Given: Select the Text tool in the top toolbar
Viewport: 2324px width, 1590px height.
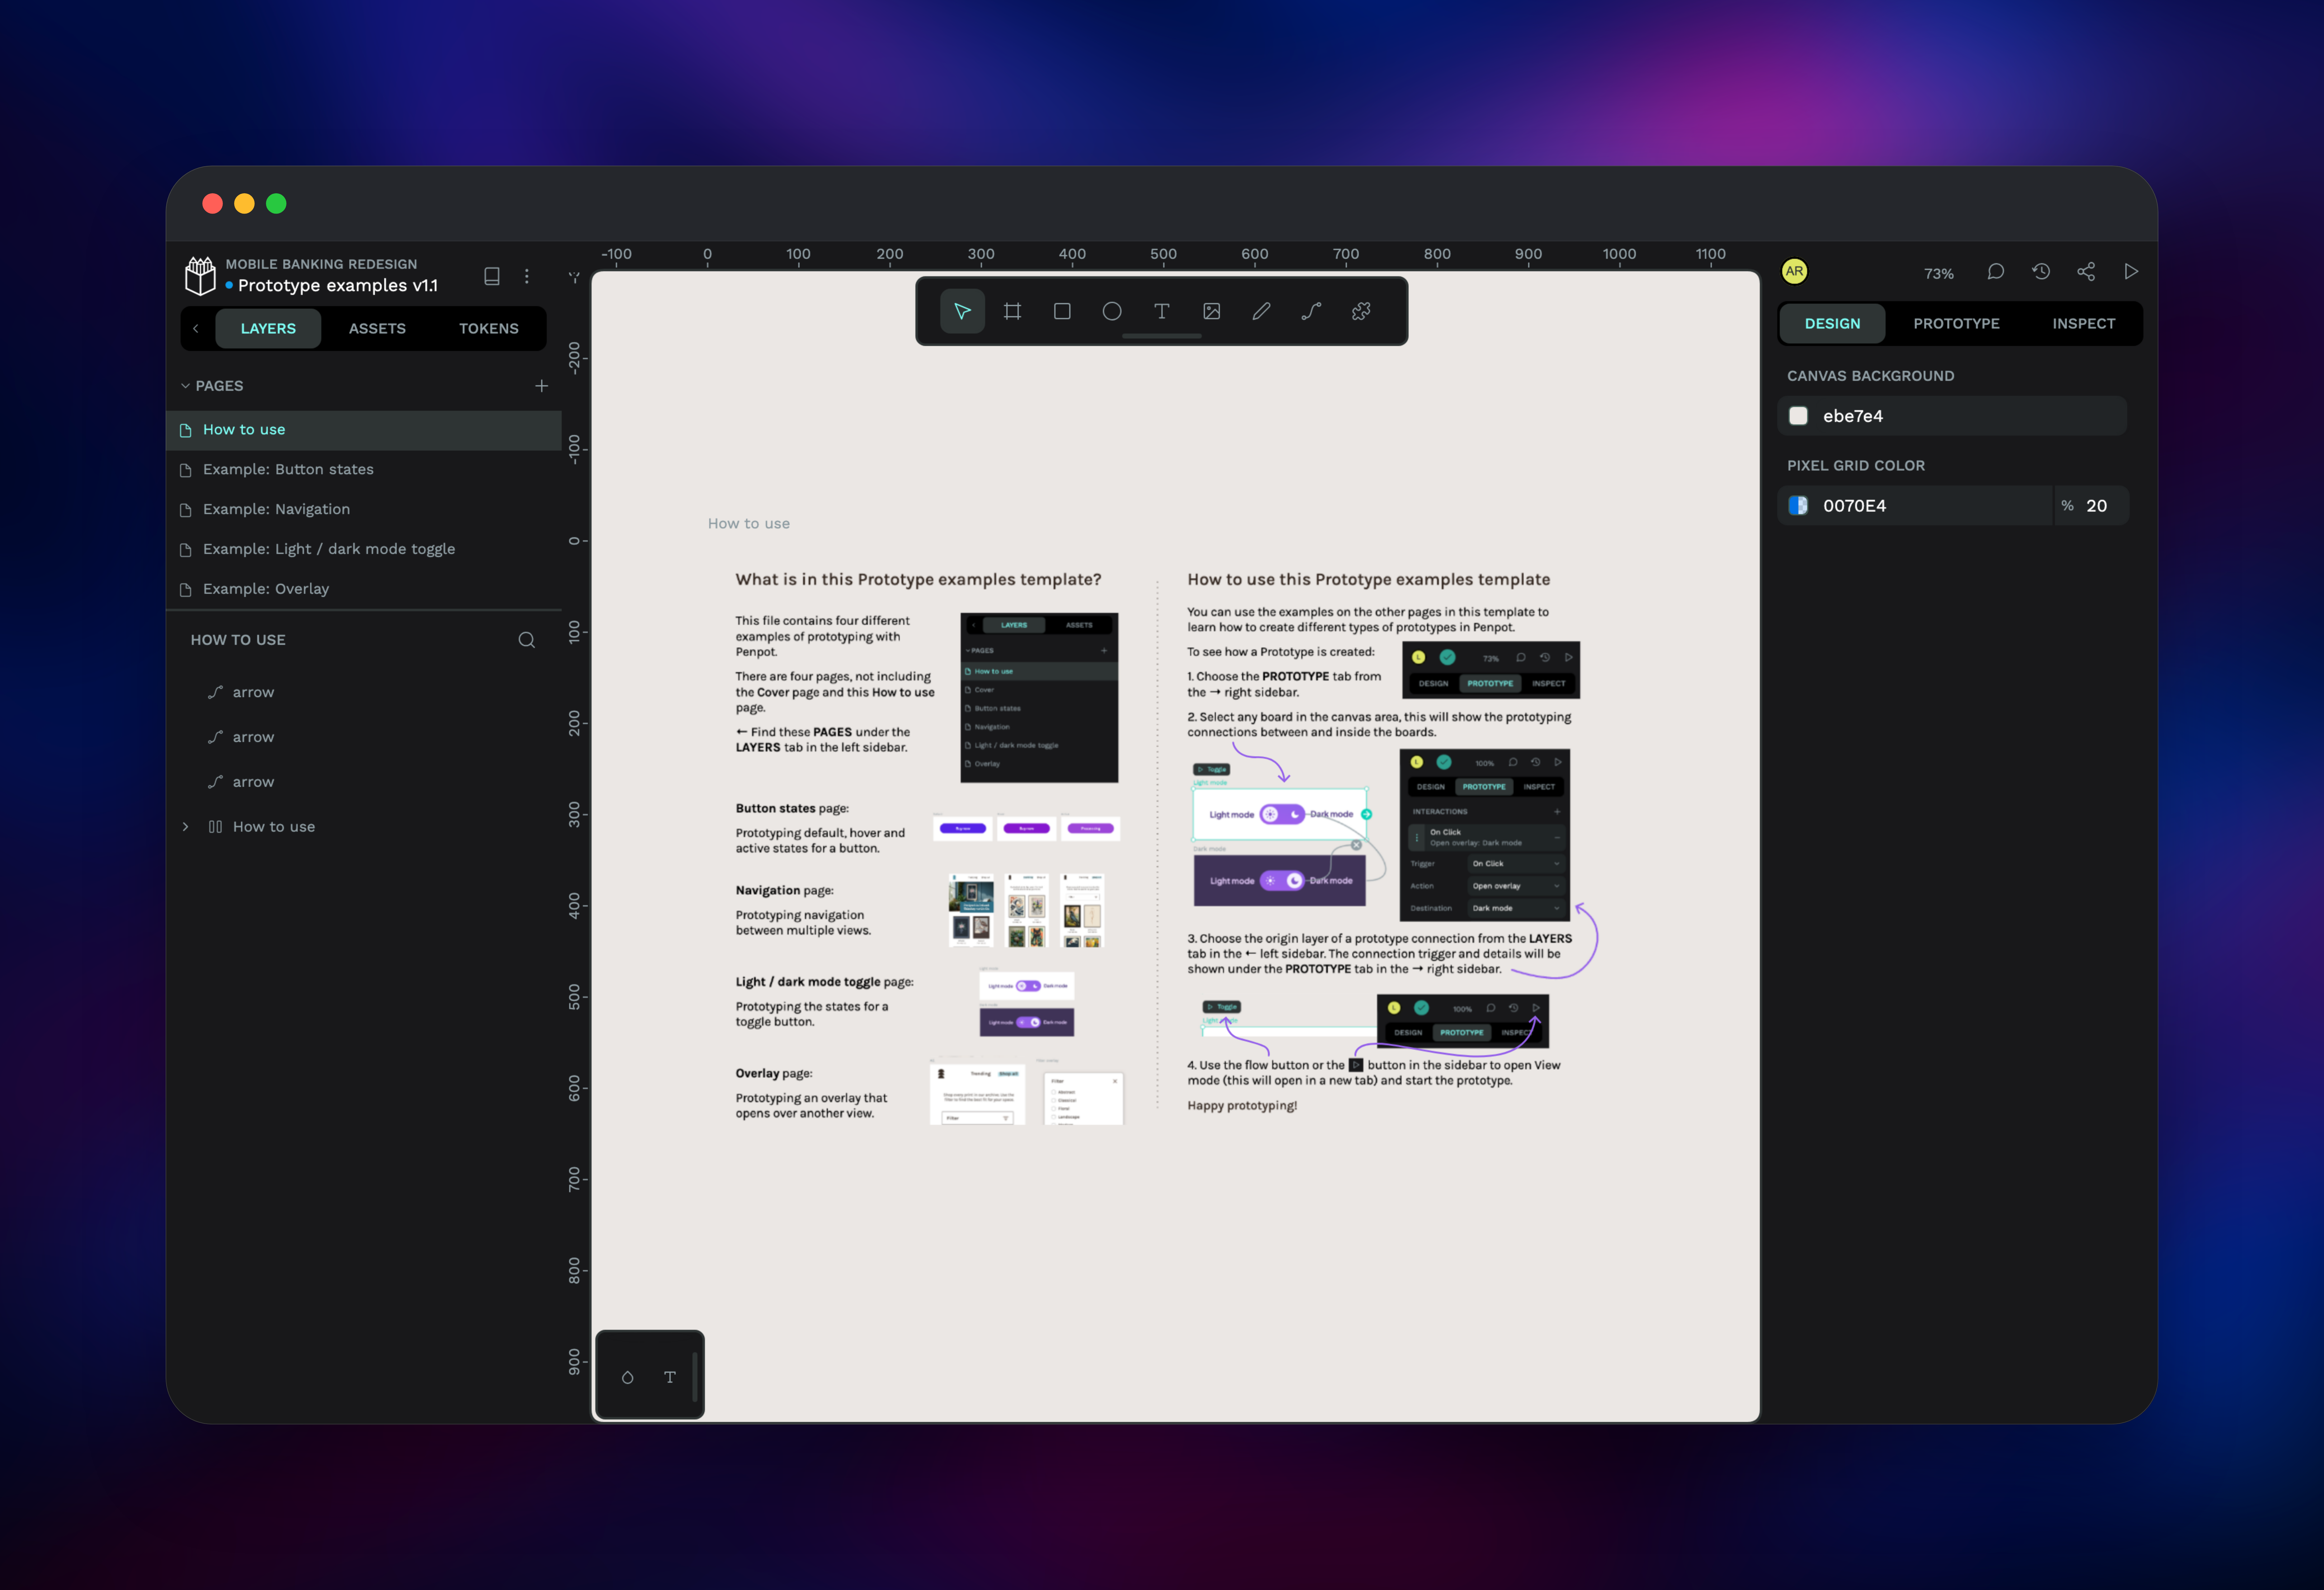Looking at the screenshot, I should (x=1162, y=311).
